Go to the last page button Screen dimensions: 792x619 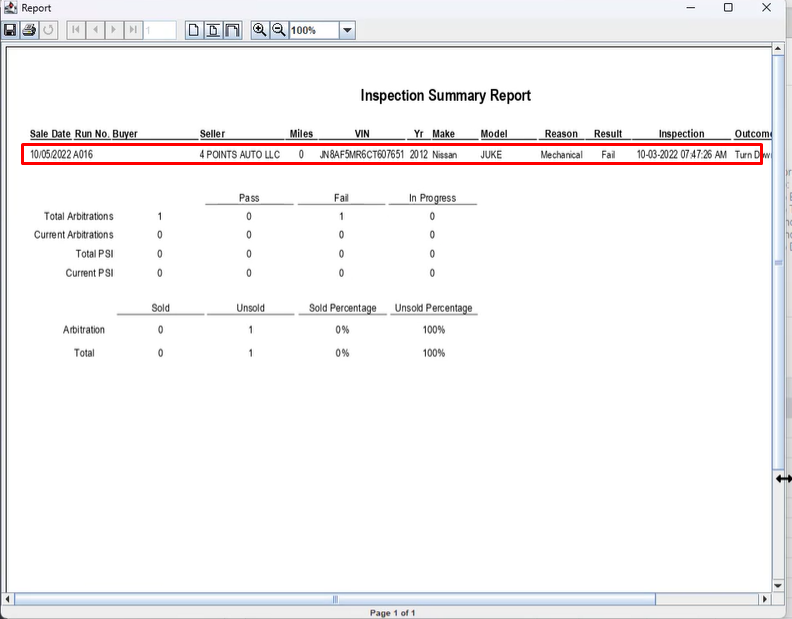point(133,30)
